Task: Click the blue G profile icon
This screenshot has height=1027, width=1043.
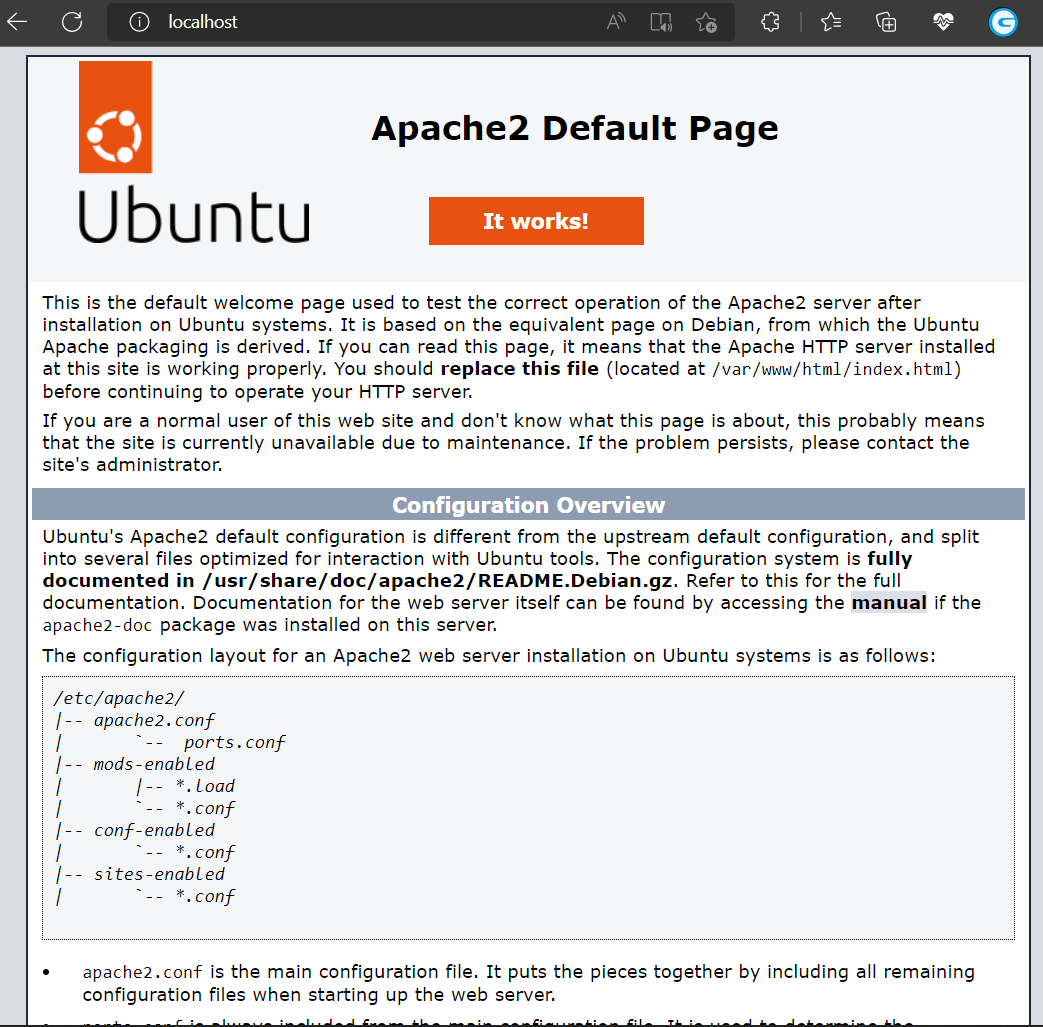Action: click(1002, 22)
